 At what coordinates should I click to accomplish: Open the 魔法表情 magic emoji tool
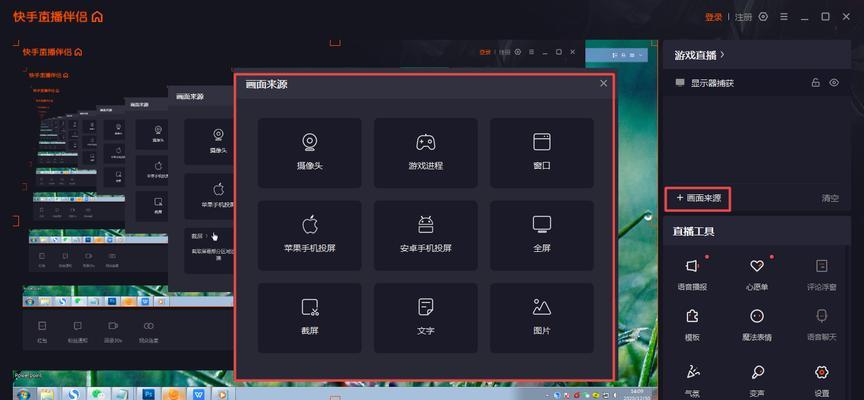coord(757,325)
